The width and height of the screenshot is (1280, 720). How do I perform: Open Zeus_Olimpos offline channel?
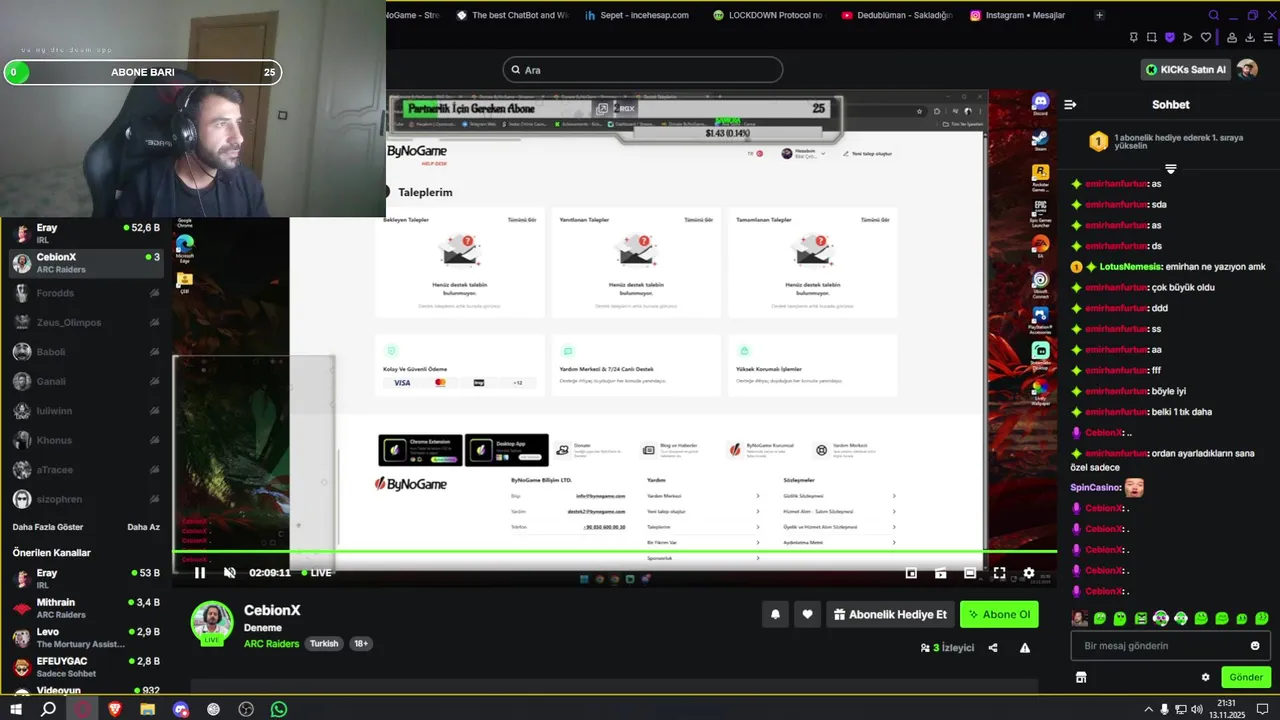click(x=86, y=322)
